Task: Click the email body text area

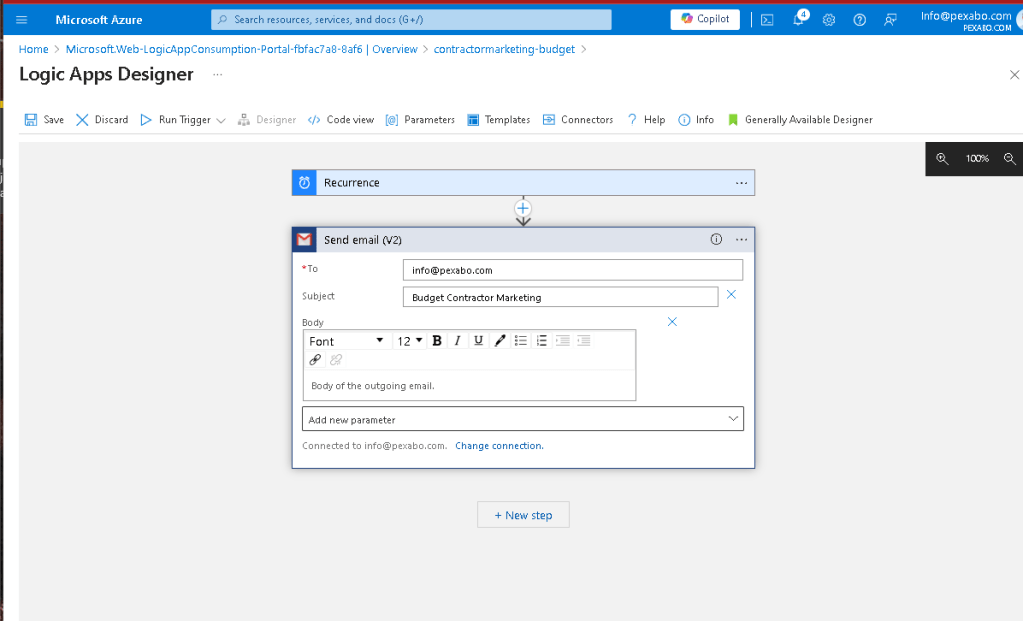Action: coord(469,386)
